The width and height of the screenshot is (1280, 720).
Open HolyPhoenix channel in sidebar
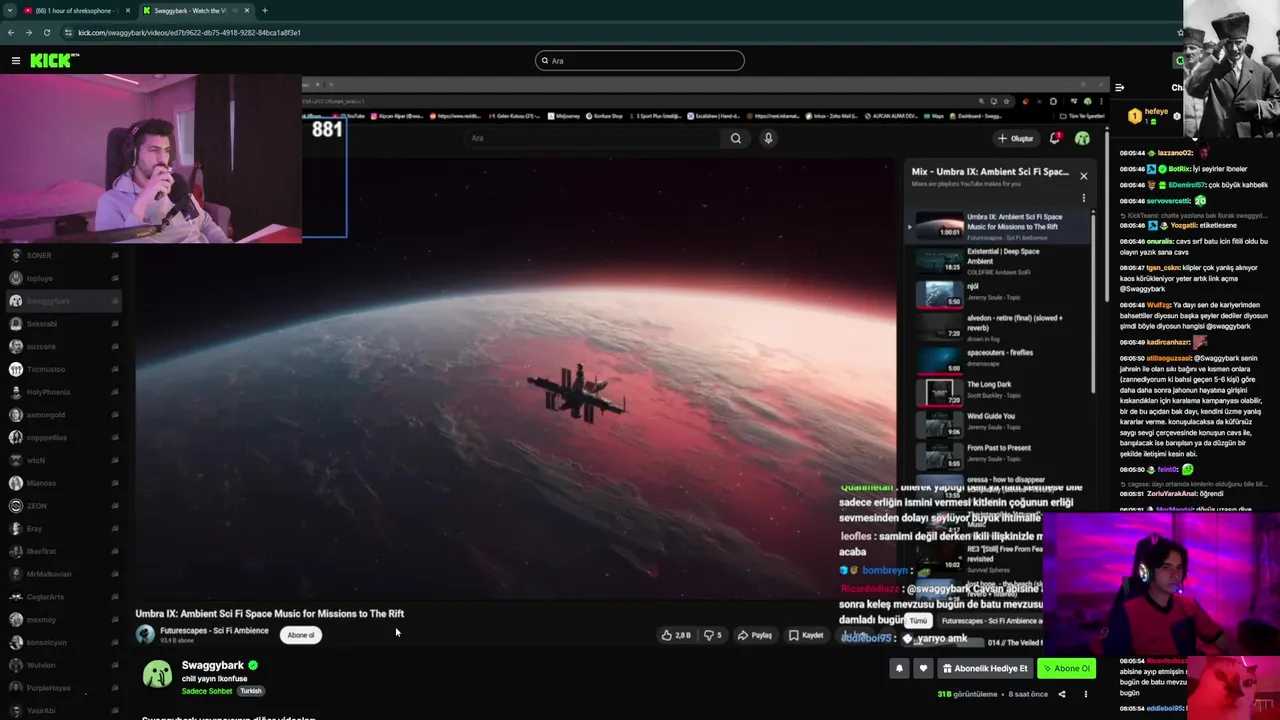[x=62, y=392]
